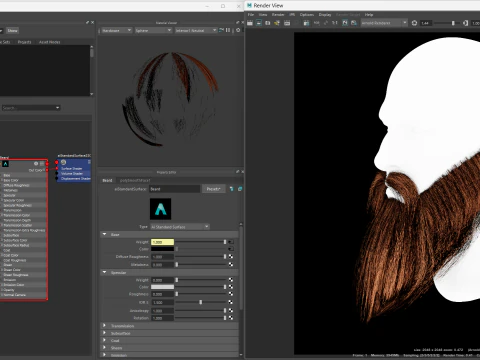480x360 pixels.
Task: Click the Arnold shader thumbnail in Property Editor
Action: click(x=160, y=209)
